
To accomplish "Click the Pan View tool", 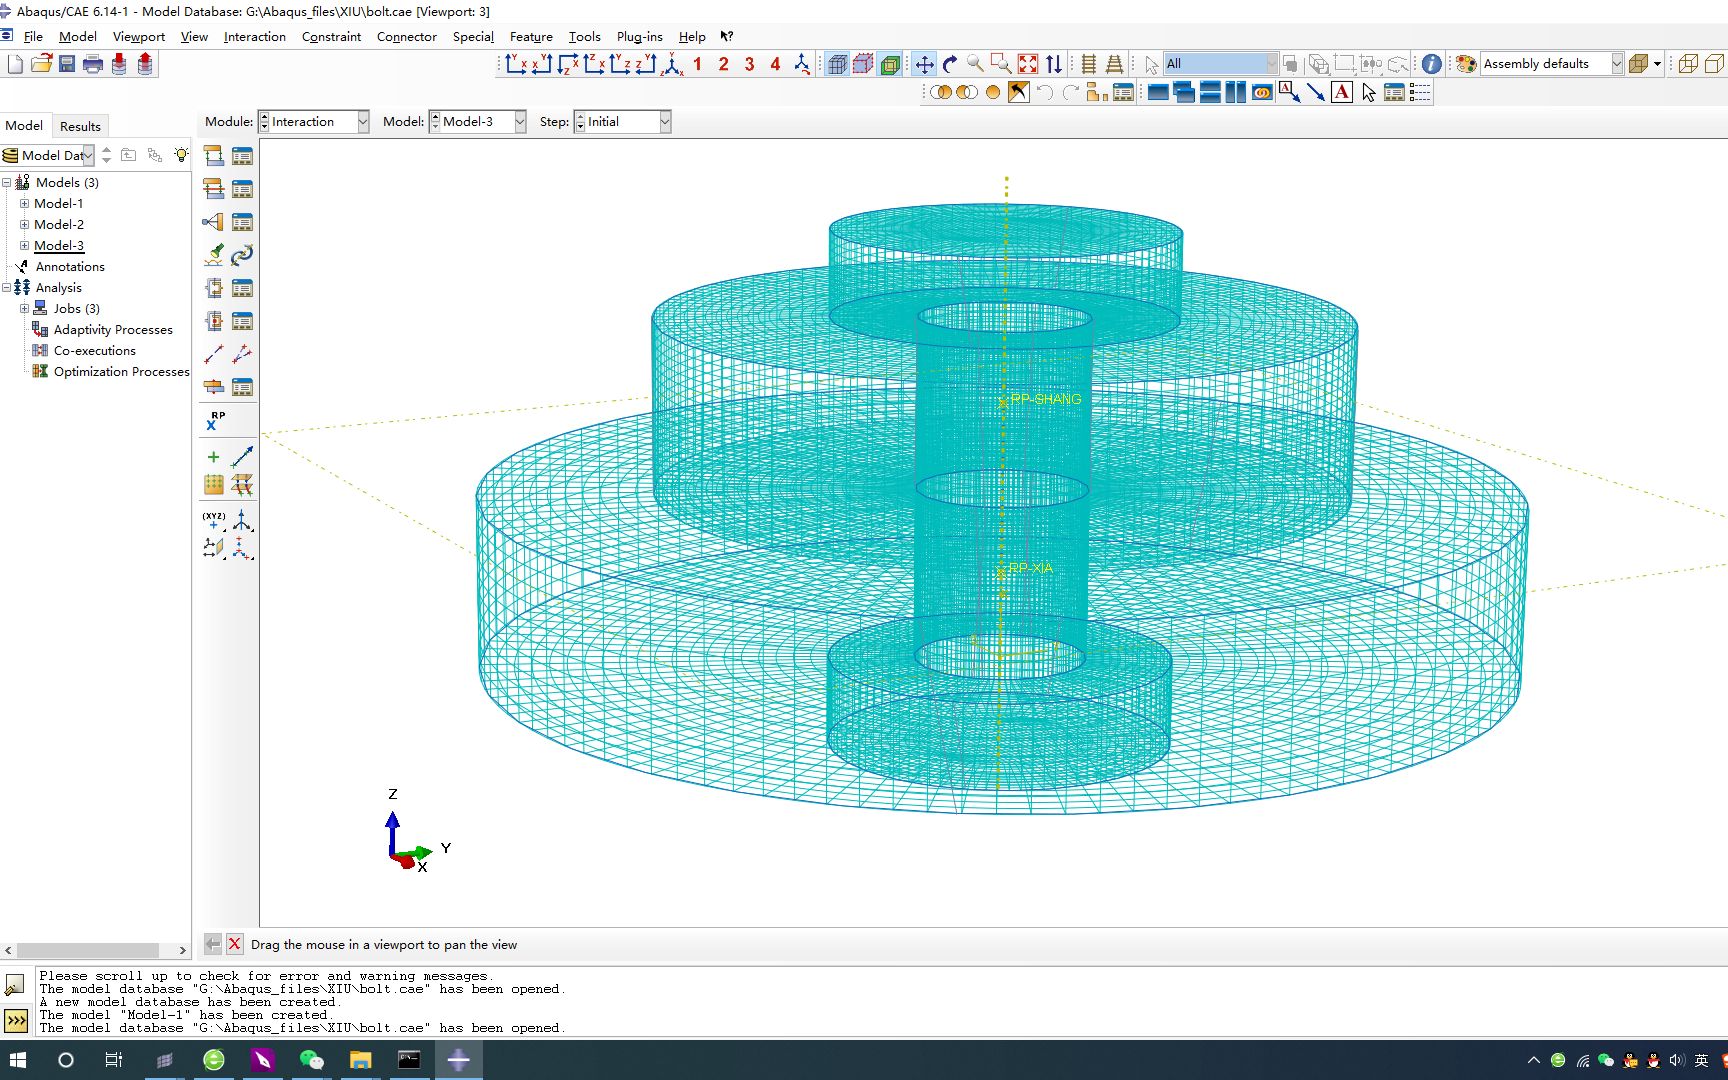I will click(924, 64).
